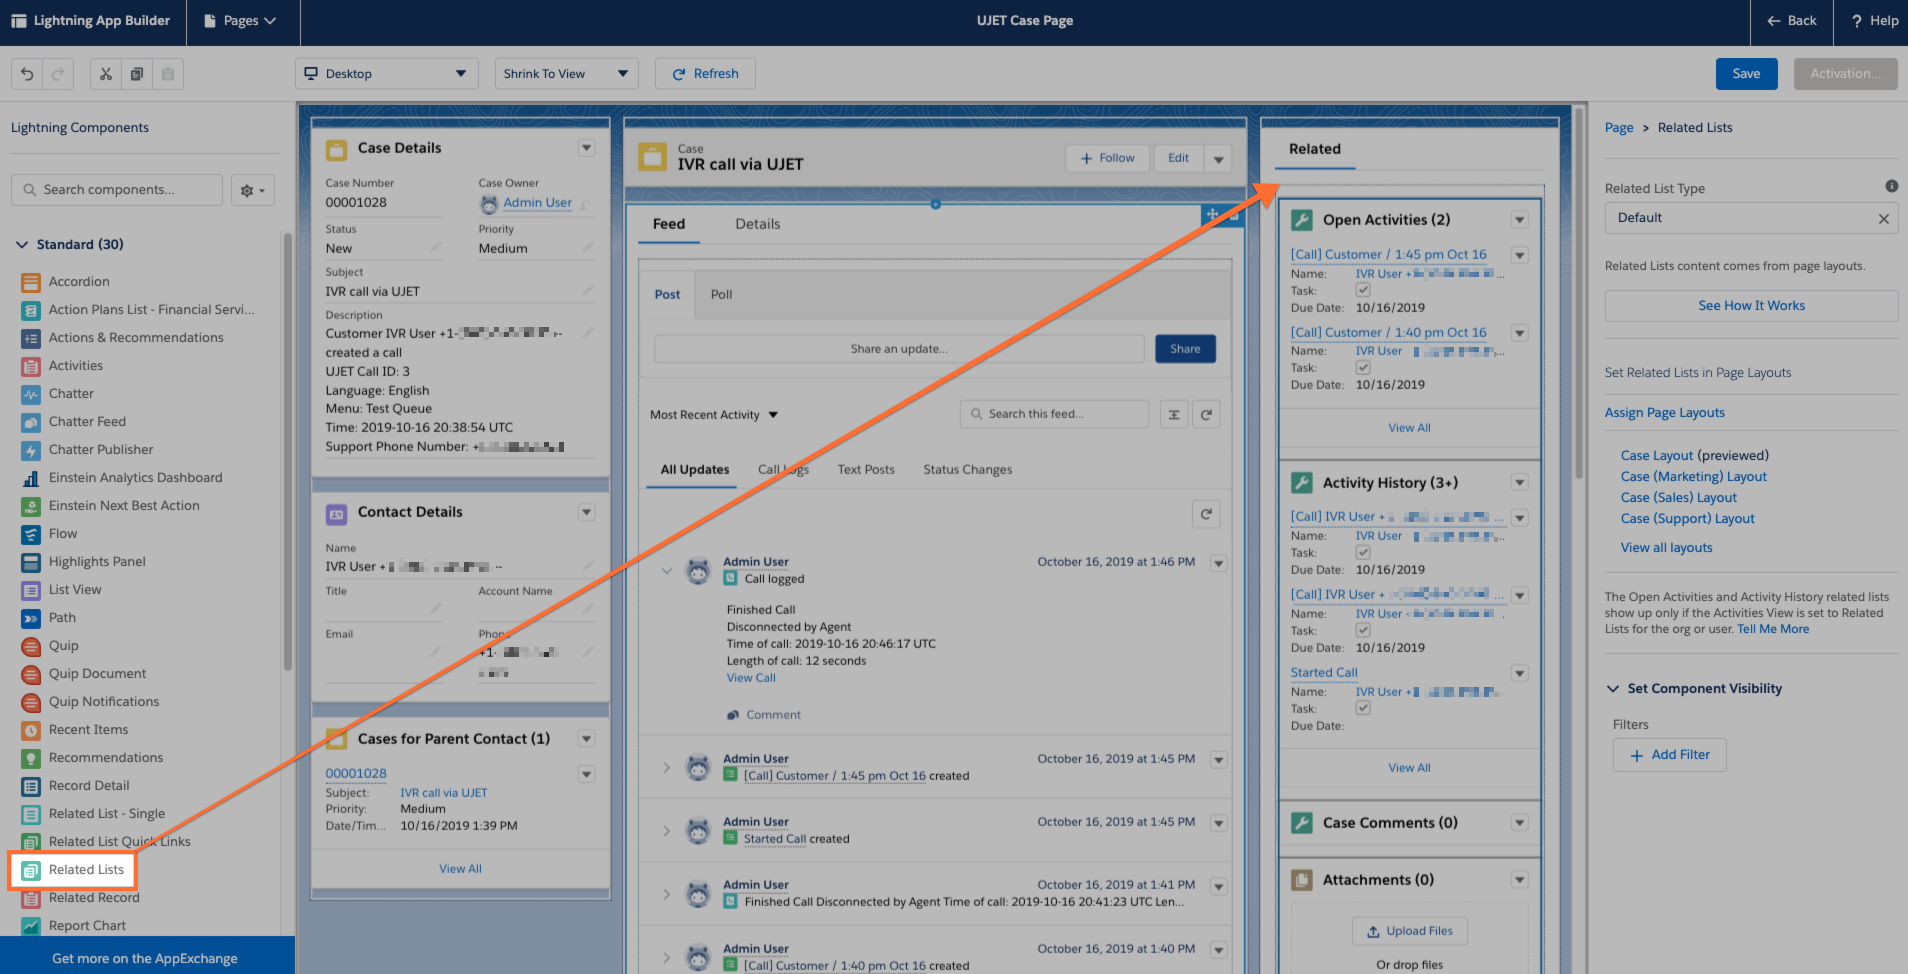Click the Search this feed field
The height and width of the screenshot is (974, 1908).
[x=1054, y=414]
